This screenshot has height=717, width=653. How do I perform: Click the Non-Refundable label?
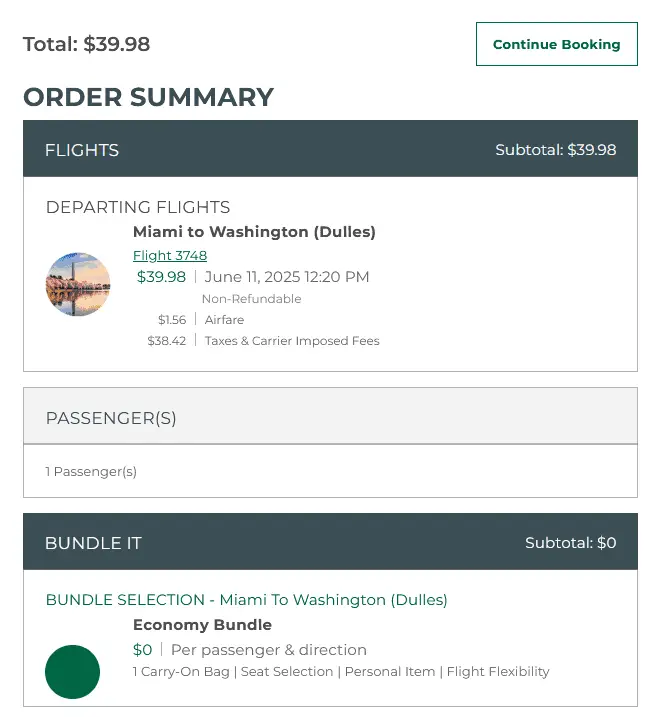(x=251, y=299)
